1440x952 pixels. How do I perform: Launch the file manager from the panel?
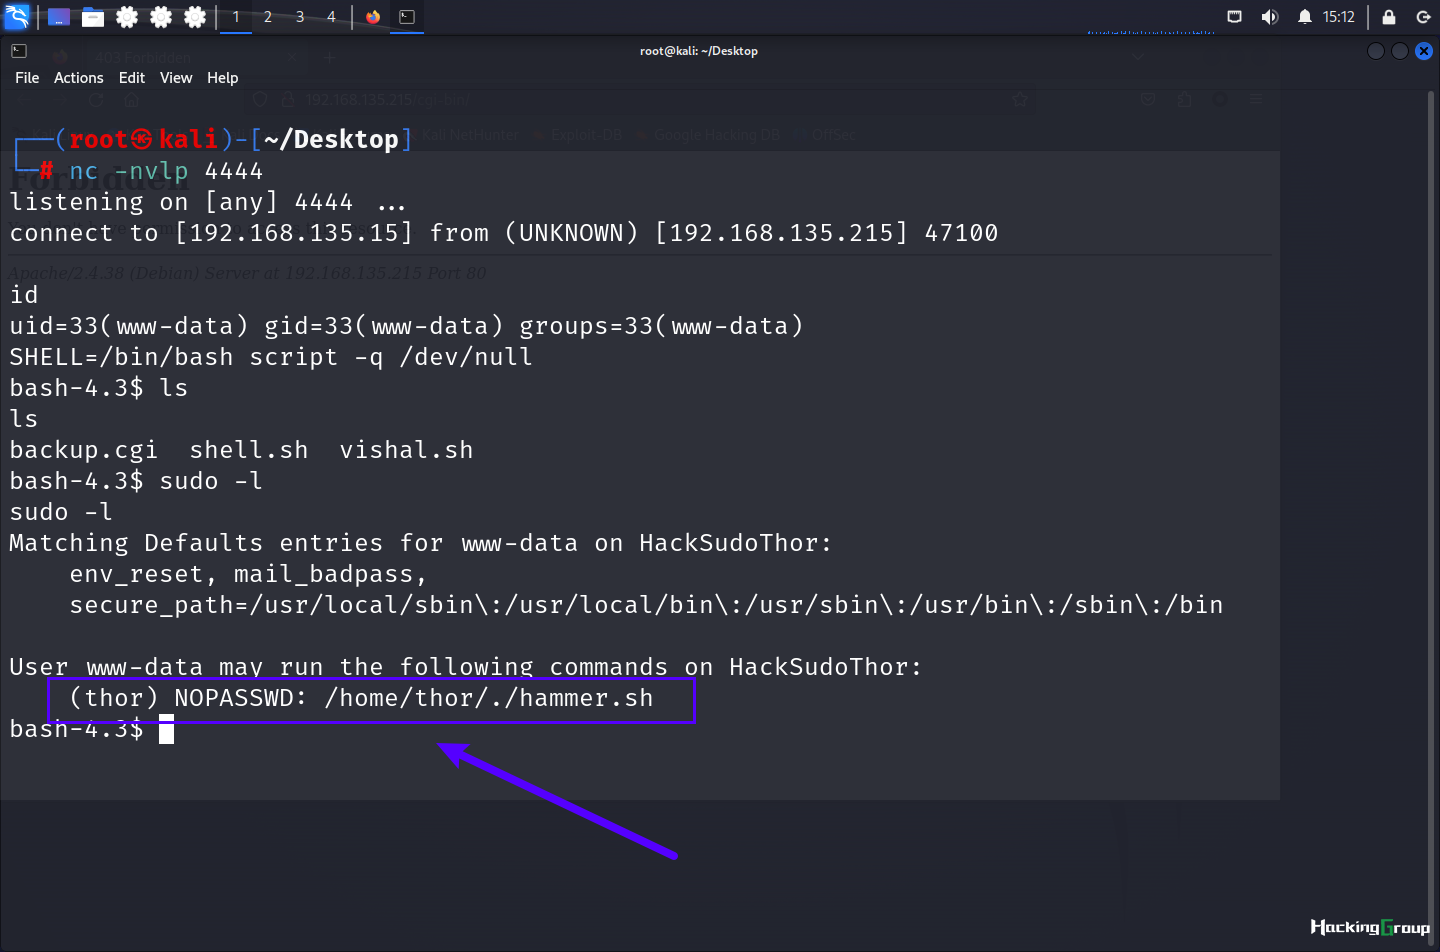click(93, 17)
